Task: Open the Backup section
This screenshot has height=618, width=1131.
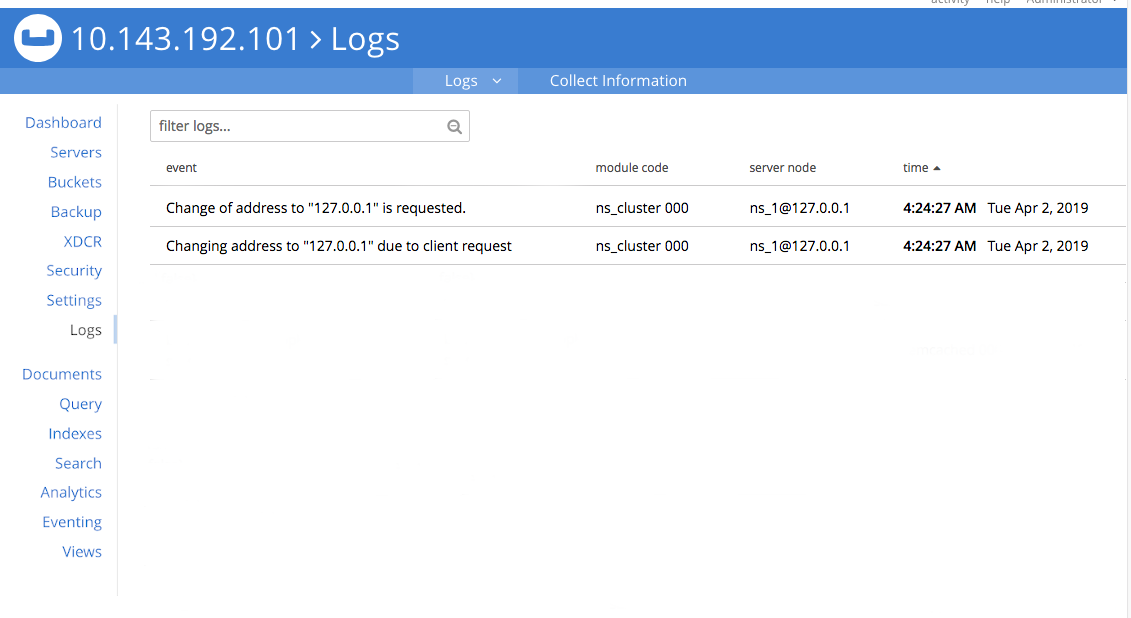Action: [x=75, y=212]
